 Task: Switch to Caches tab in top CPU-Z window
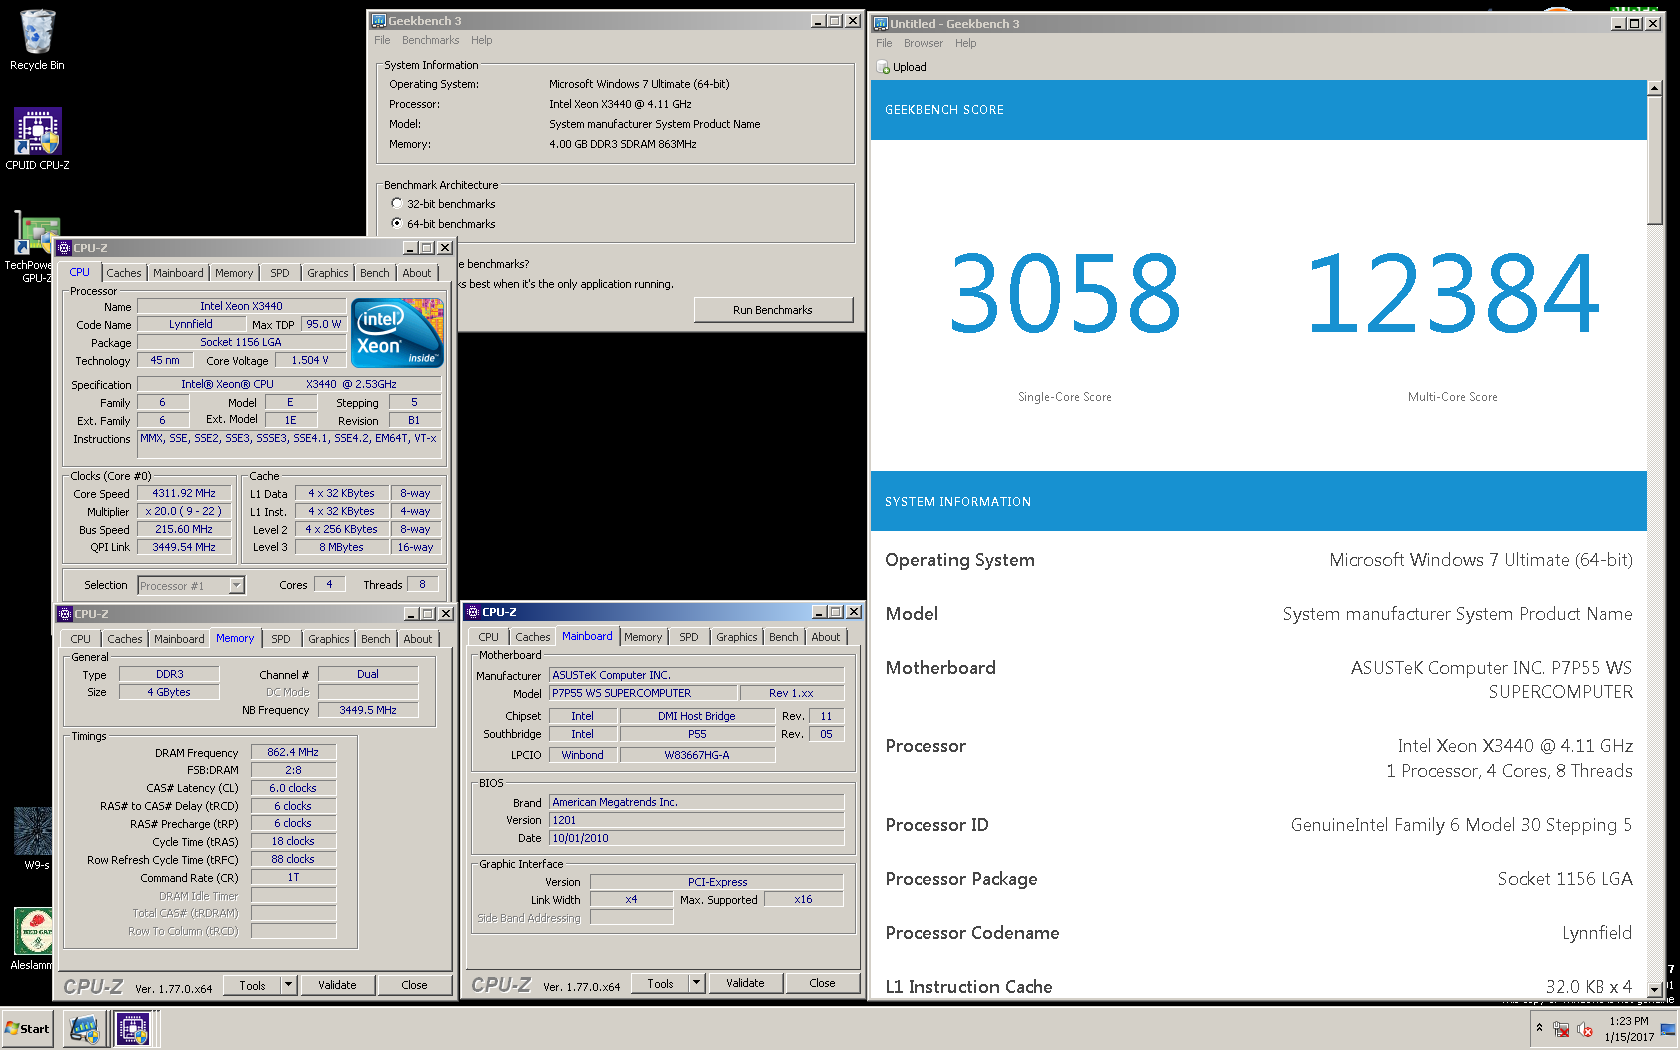pyautogui.click(x=124, y=273)
